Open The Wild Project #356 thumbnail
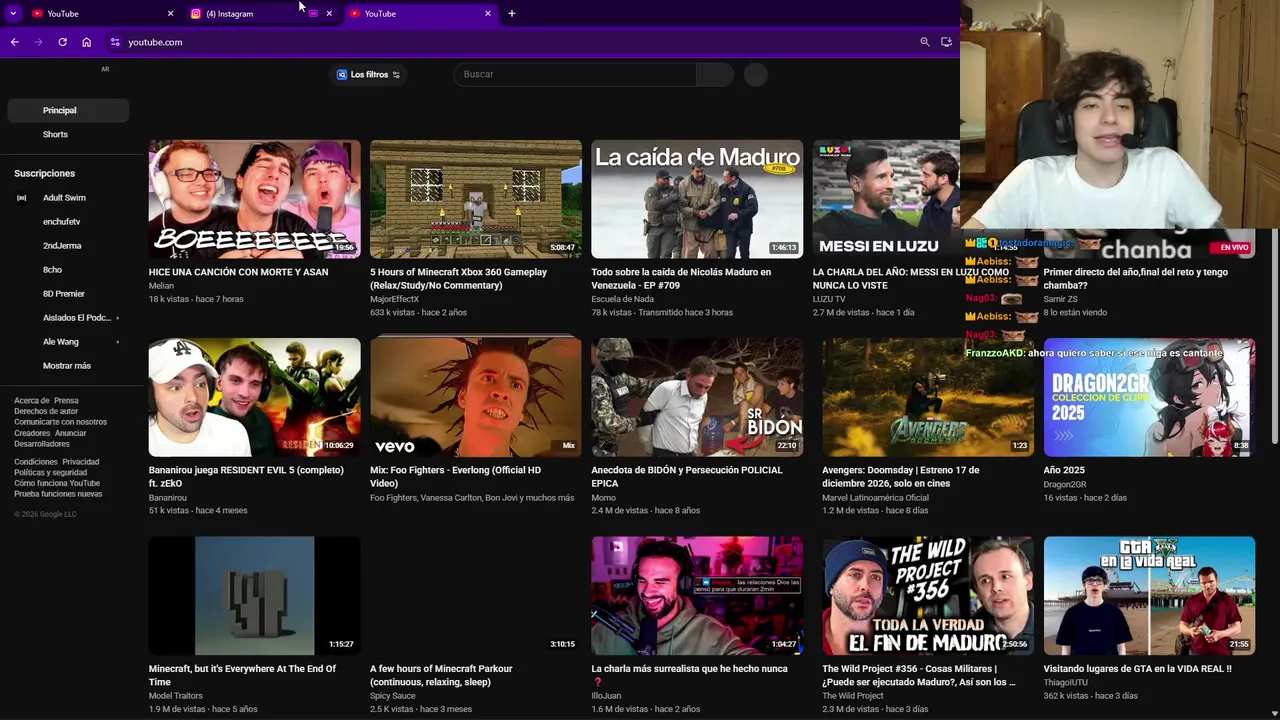The image size is (1280, 720). (x=928, y=595)
